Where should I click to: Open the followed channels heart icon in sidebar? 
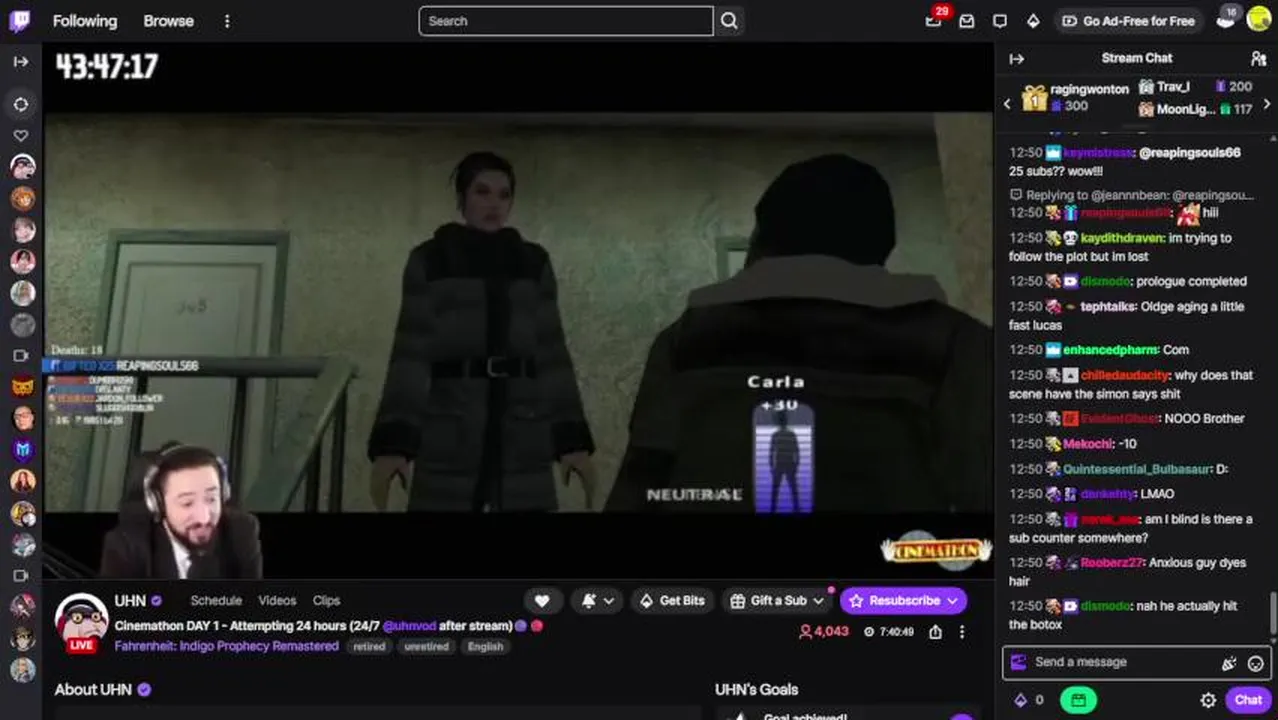[21, 136]
